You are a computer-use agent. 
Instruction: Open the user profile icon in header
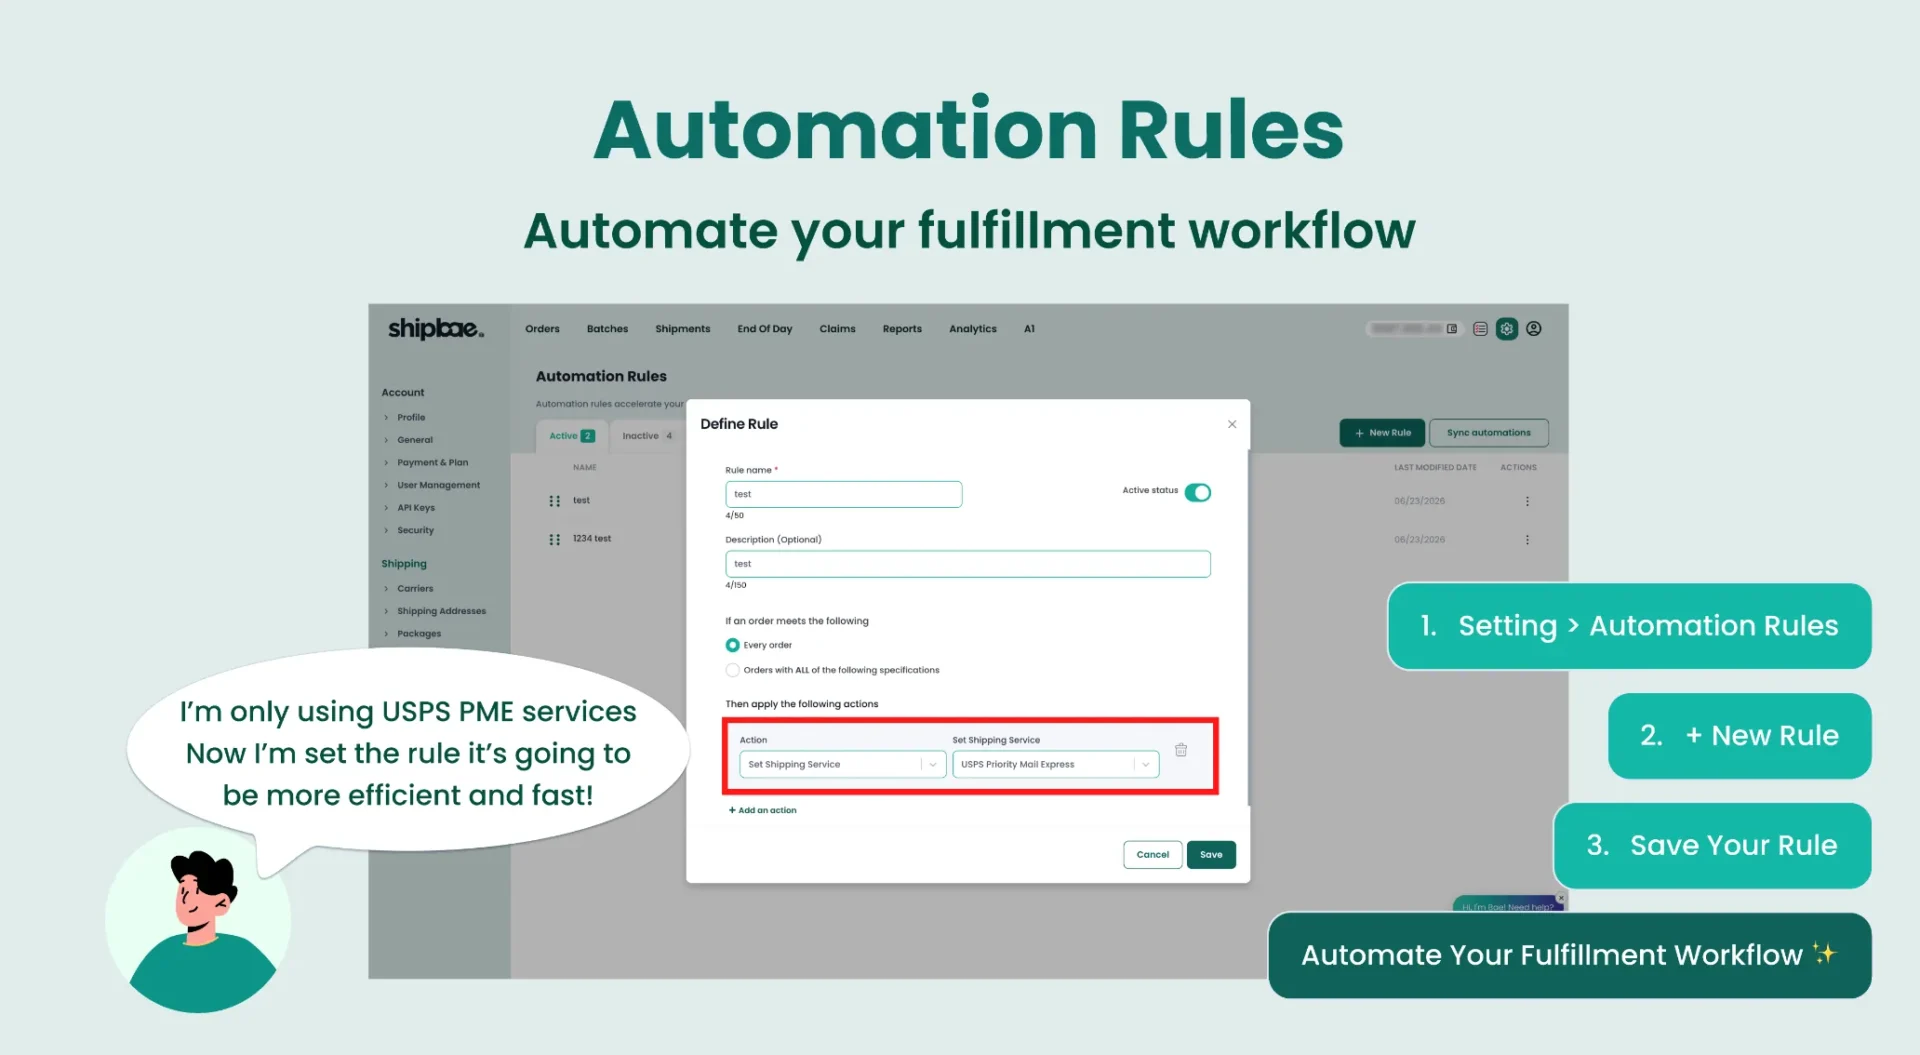click(1533, 329)
